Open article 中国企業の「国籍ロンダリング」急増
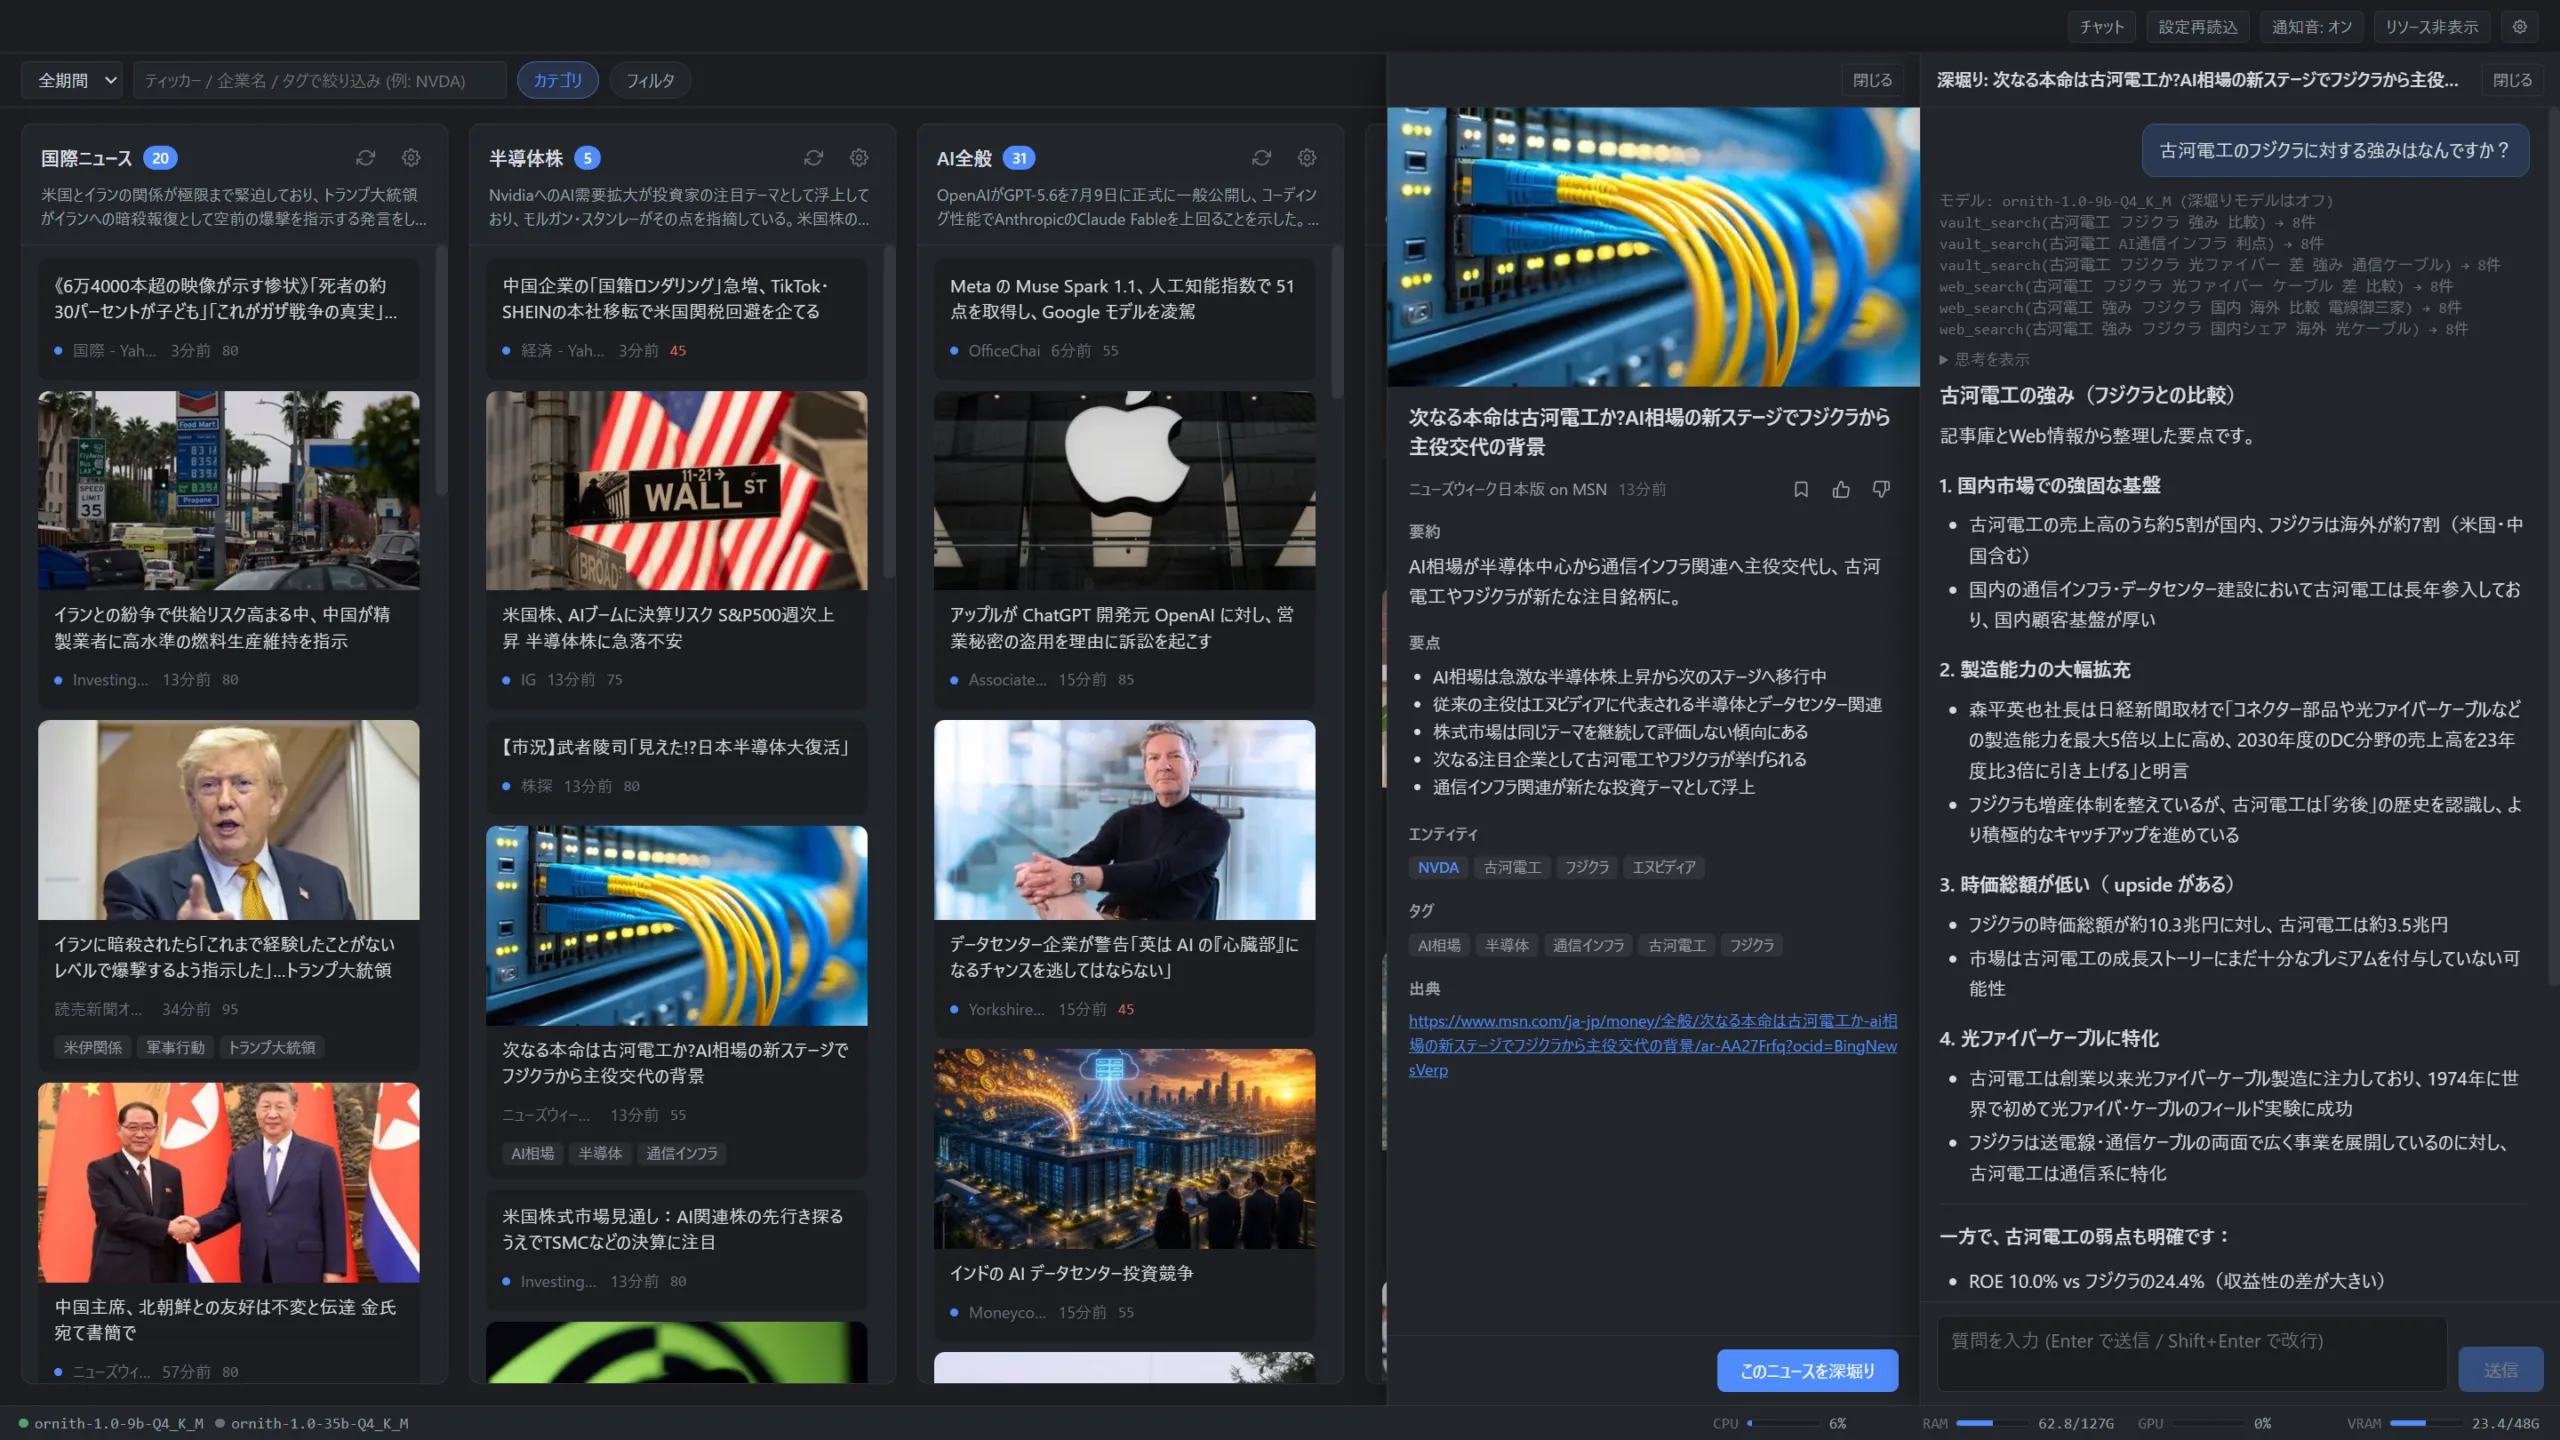Viewport: 2560px width, 1440px height. [x=677, y=318]
